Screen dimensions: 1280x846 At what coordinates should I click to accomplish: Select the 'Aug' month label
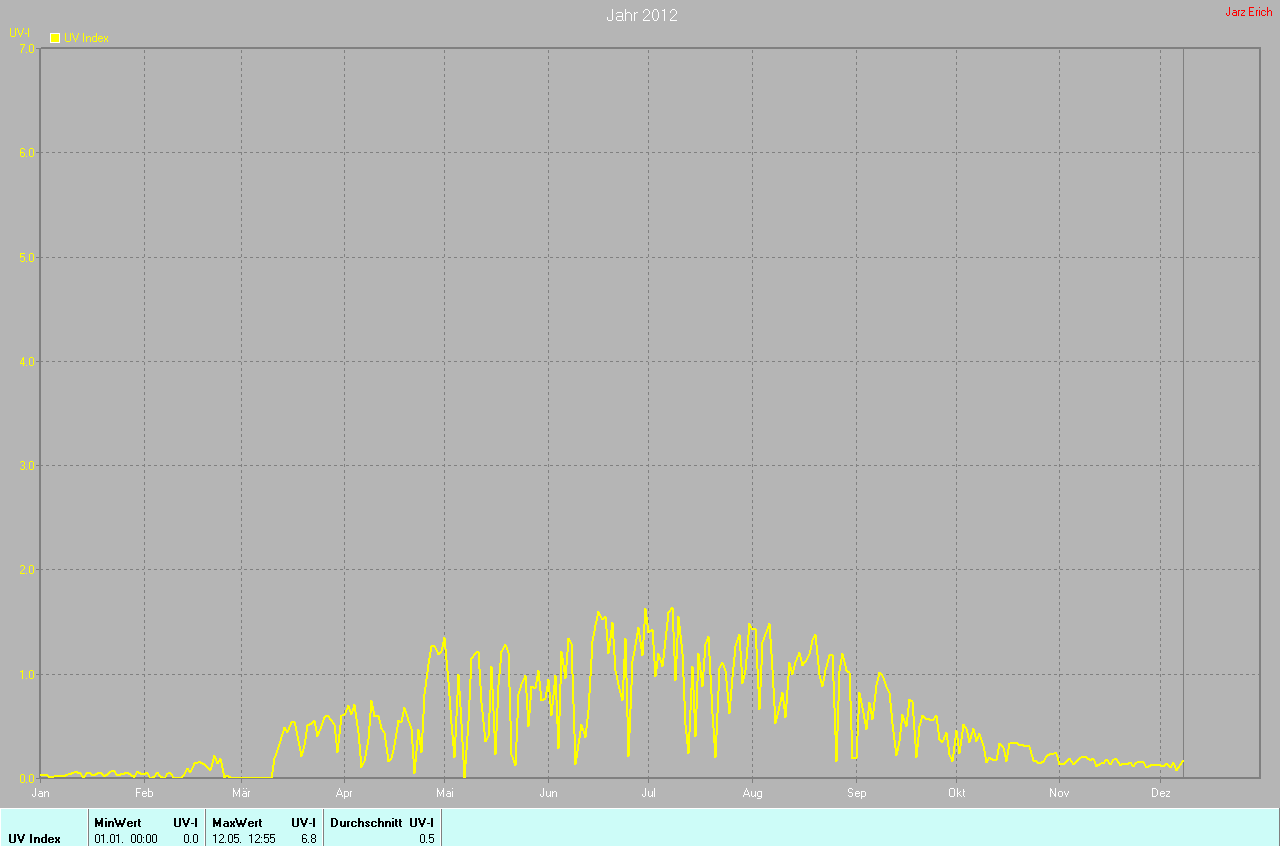[752, 793]
